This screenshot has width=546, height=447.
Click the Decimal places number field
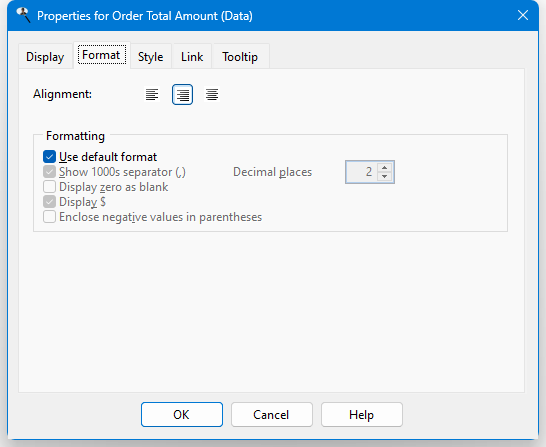coord(362,172)
